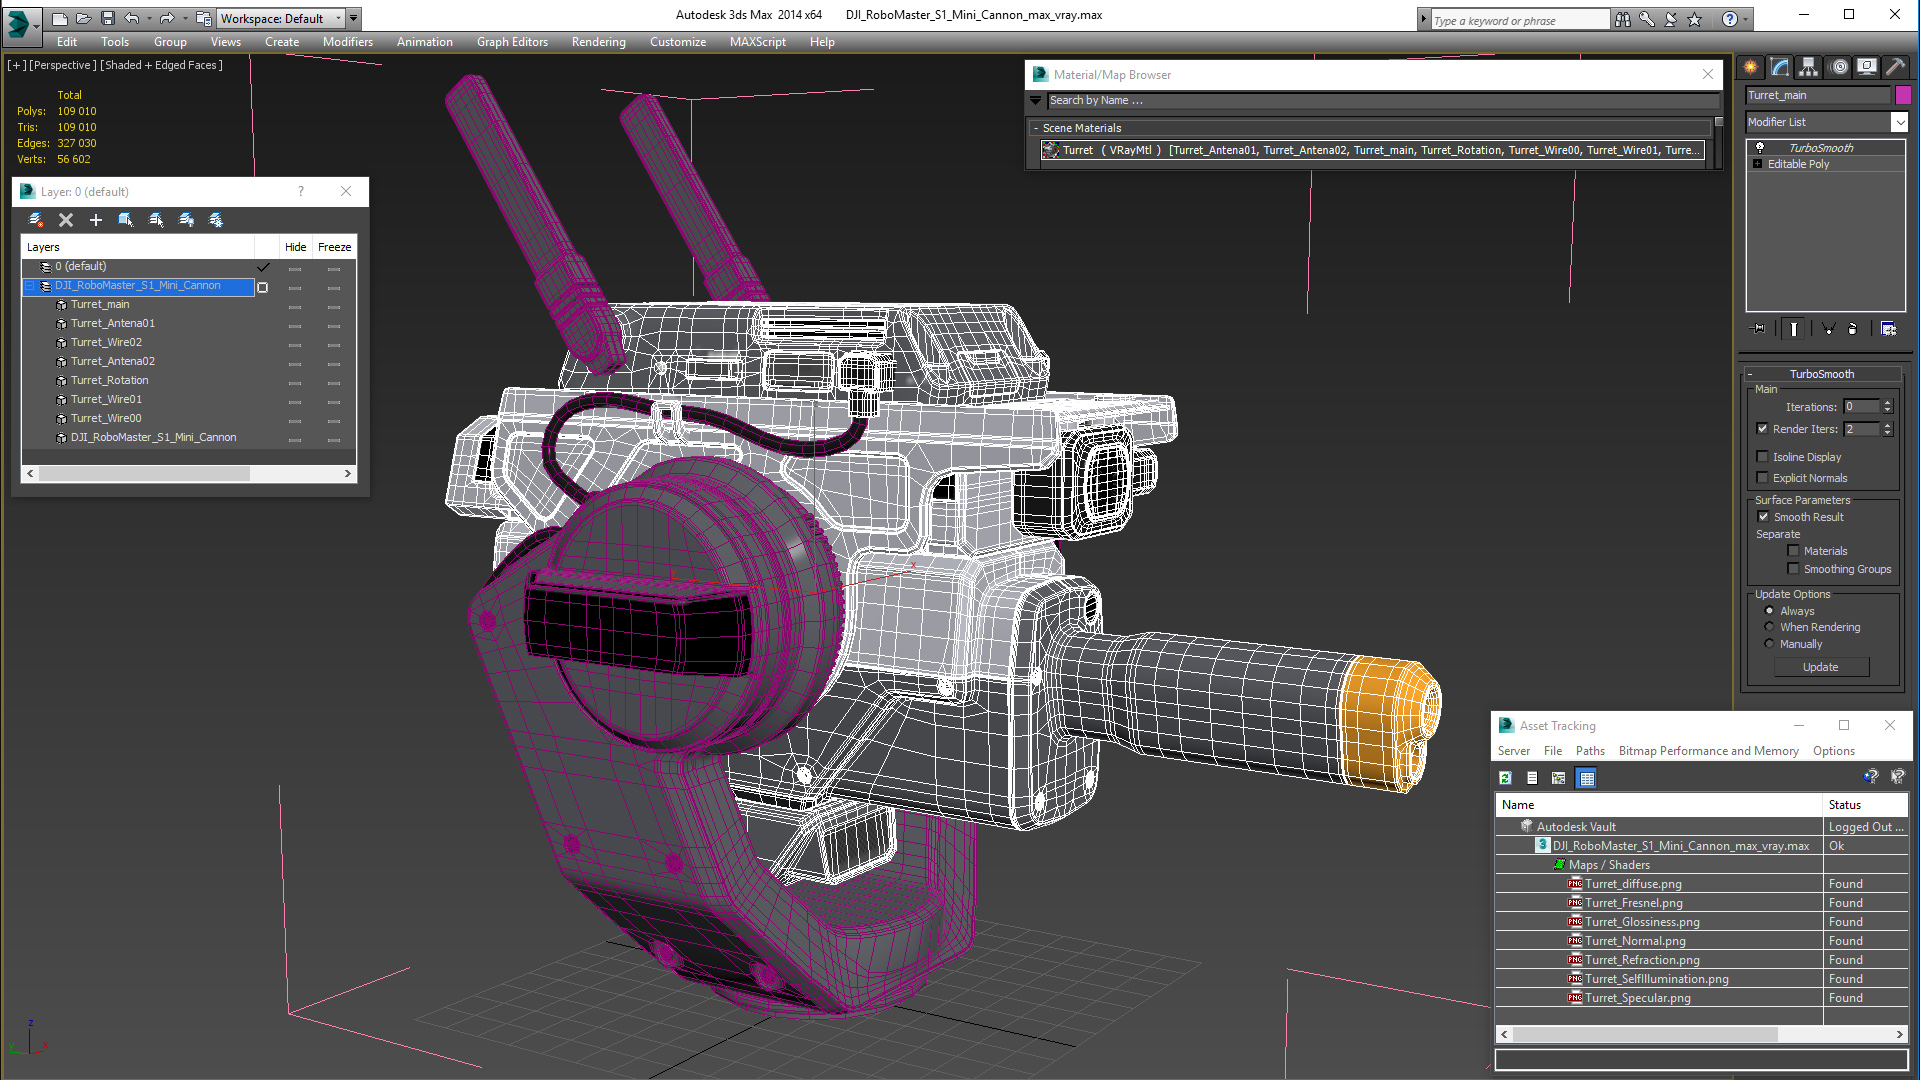Click the Material/Map Browser search field
The height and width of the screenshot is (1080, 1920).
pos(1382,100)
